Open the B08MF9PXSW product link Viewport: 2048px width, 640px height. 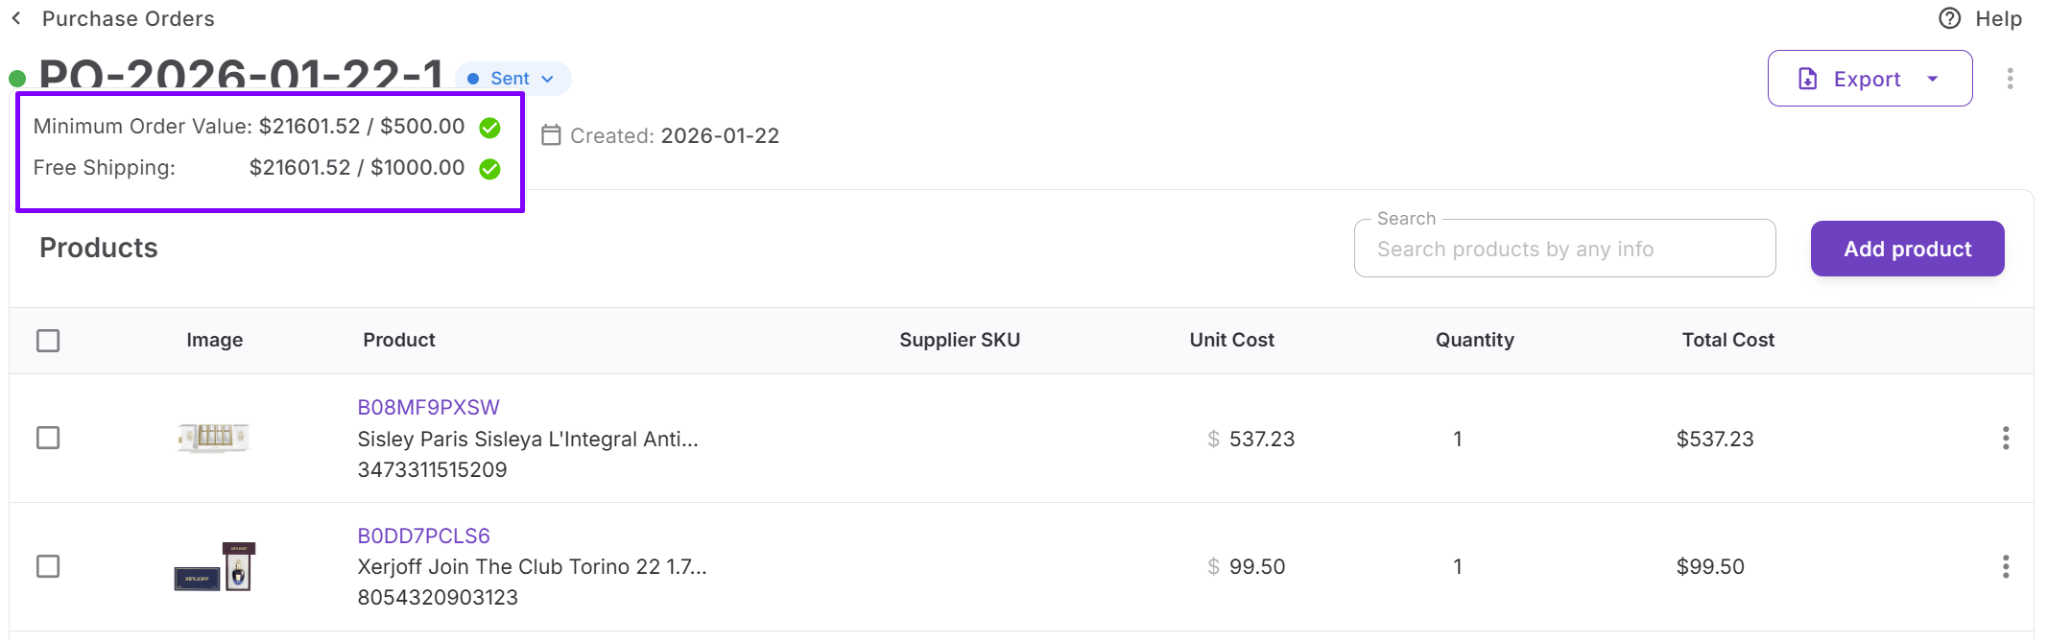[428, 407]
